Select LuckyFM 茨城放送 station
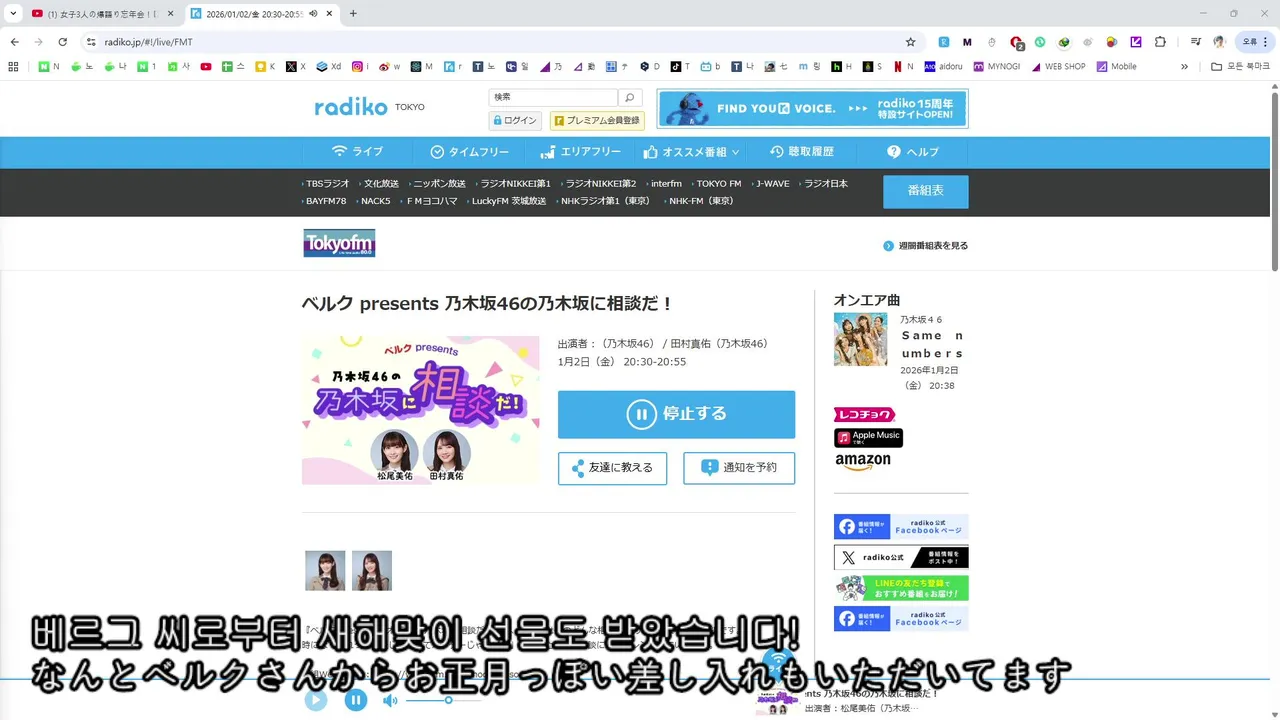Viewport: 1280px width, 720px height. coord(507,201)
